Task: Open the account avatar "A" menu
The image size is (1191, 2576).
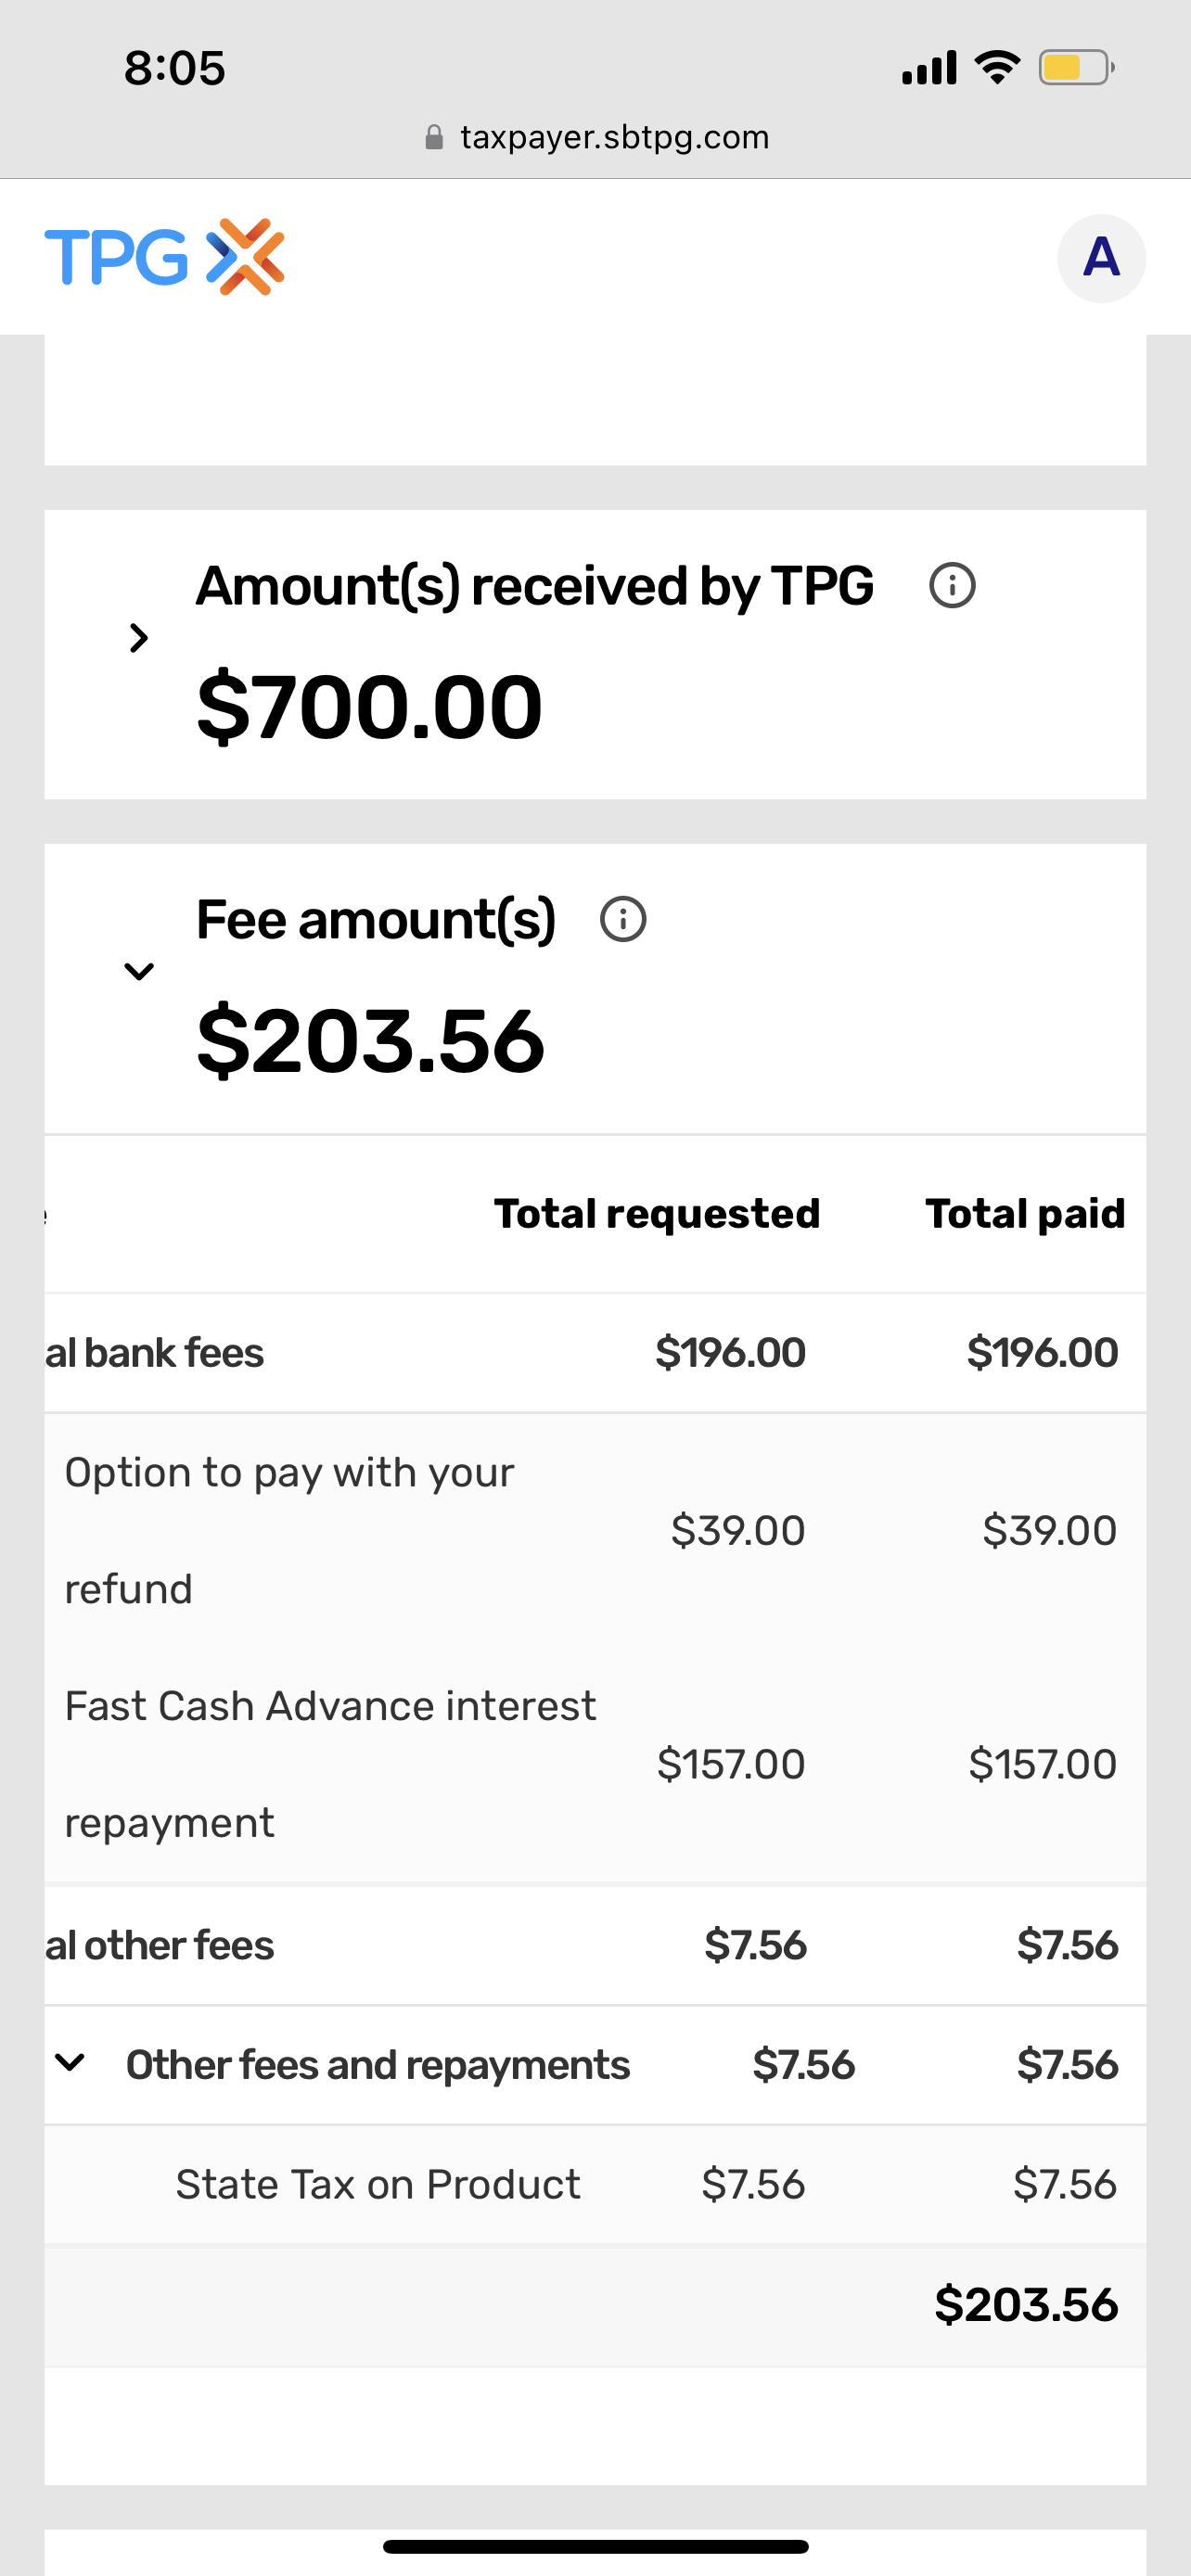Action: click(x=1101, y=258)
